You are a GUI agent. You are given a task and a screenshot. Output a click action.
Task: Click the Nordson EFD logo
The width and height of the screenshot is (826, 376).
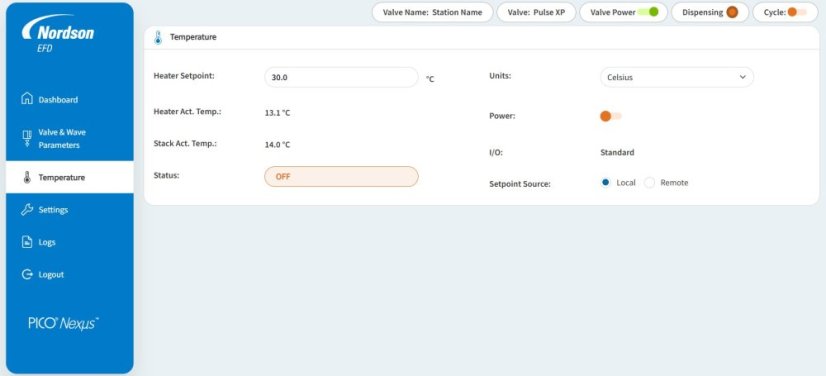click(x=57, y=34)
